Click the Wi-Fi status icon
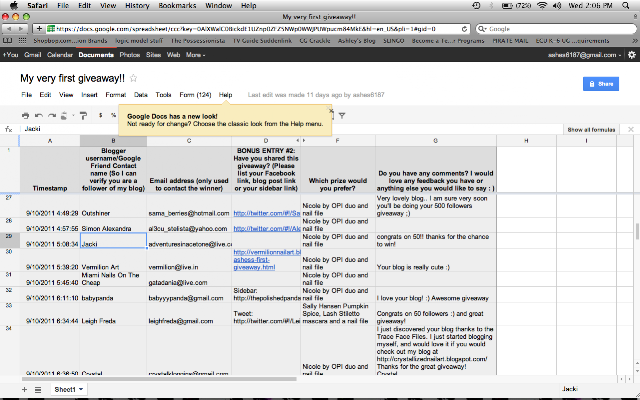Viewport: 640px width, 400px height. pyautogui.click(x=542, y=6)
